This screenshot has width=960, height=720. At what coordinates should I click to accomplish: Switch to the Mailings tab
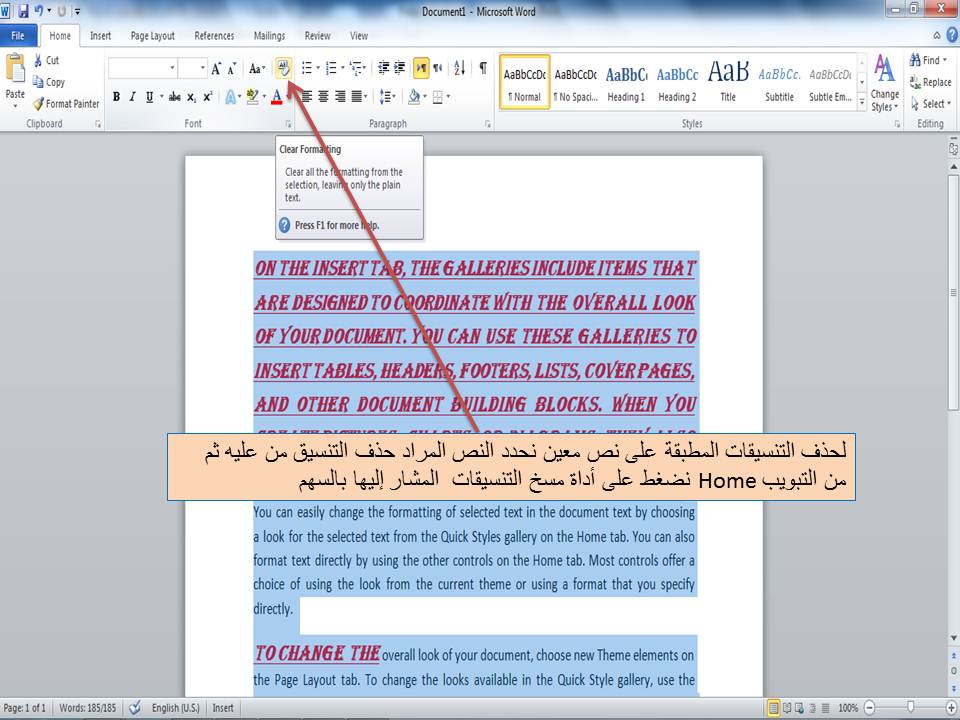(269, 36)
